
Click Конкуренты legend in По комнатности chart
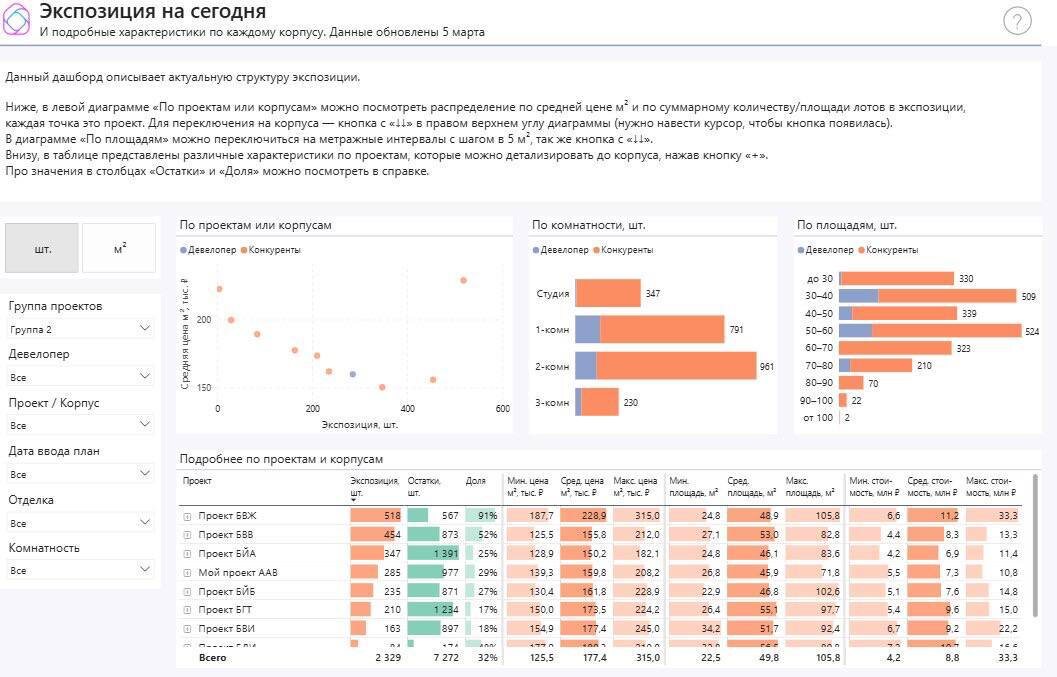[623, 249]
